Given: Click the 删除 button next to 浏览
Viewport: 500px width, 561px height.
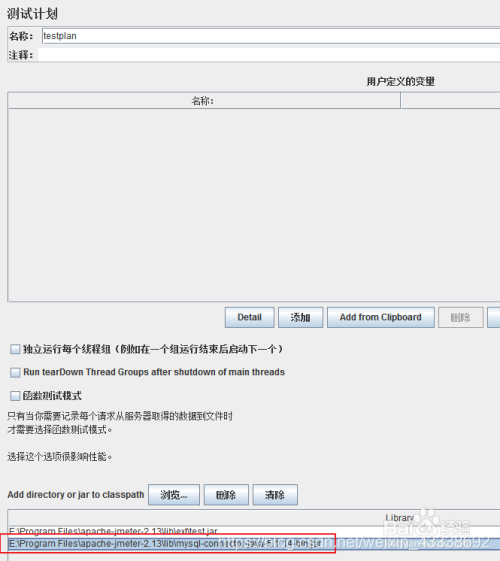Looking at the screenshot, I should 226,495.
